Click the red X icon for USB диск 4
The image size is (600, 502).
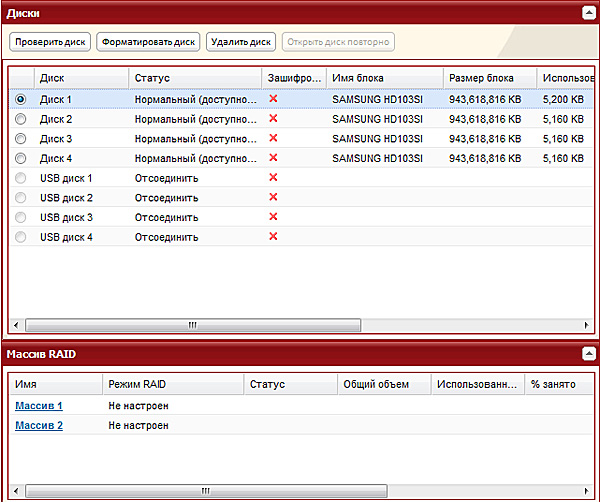(x=273, y=237)
